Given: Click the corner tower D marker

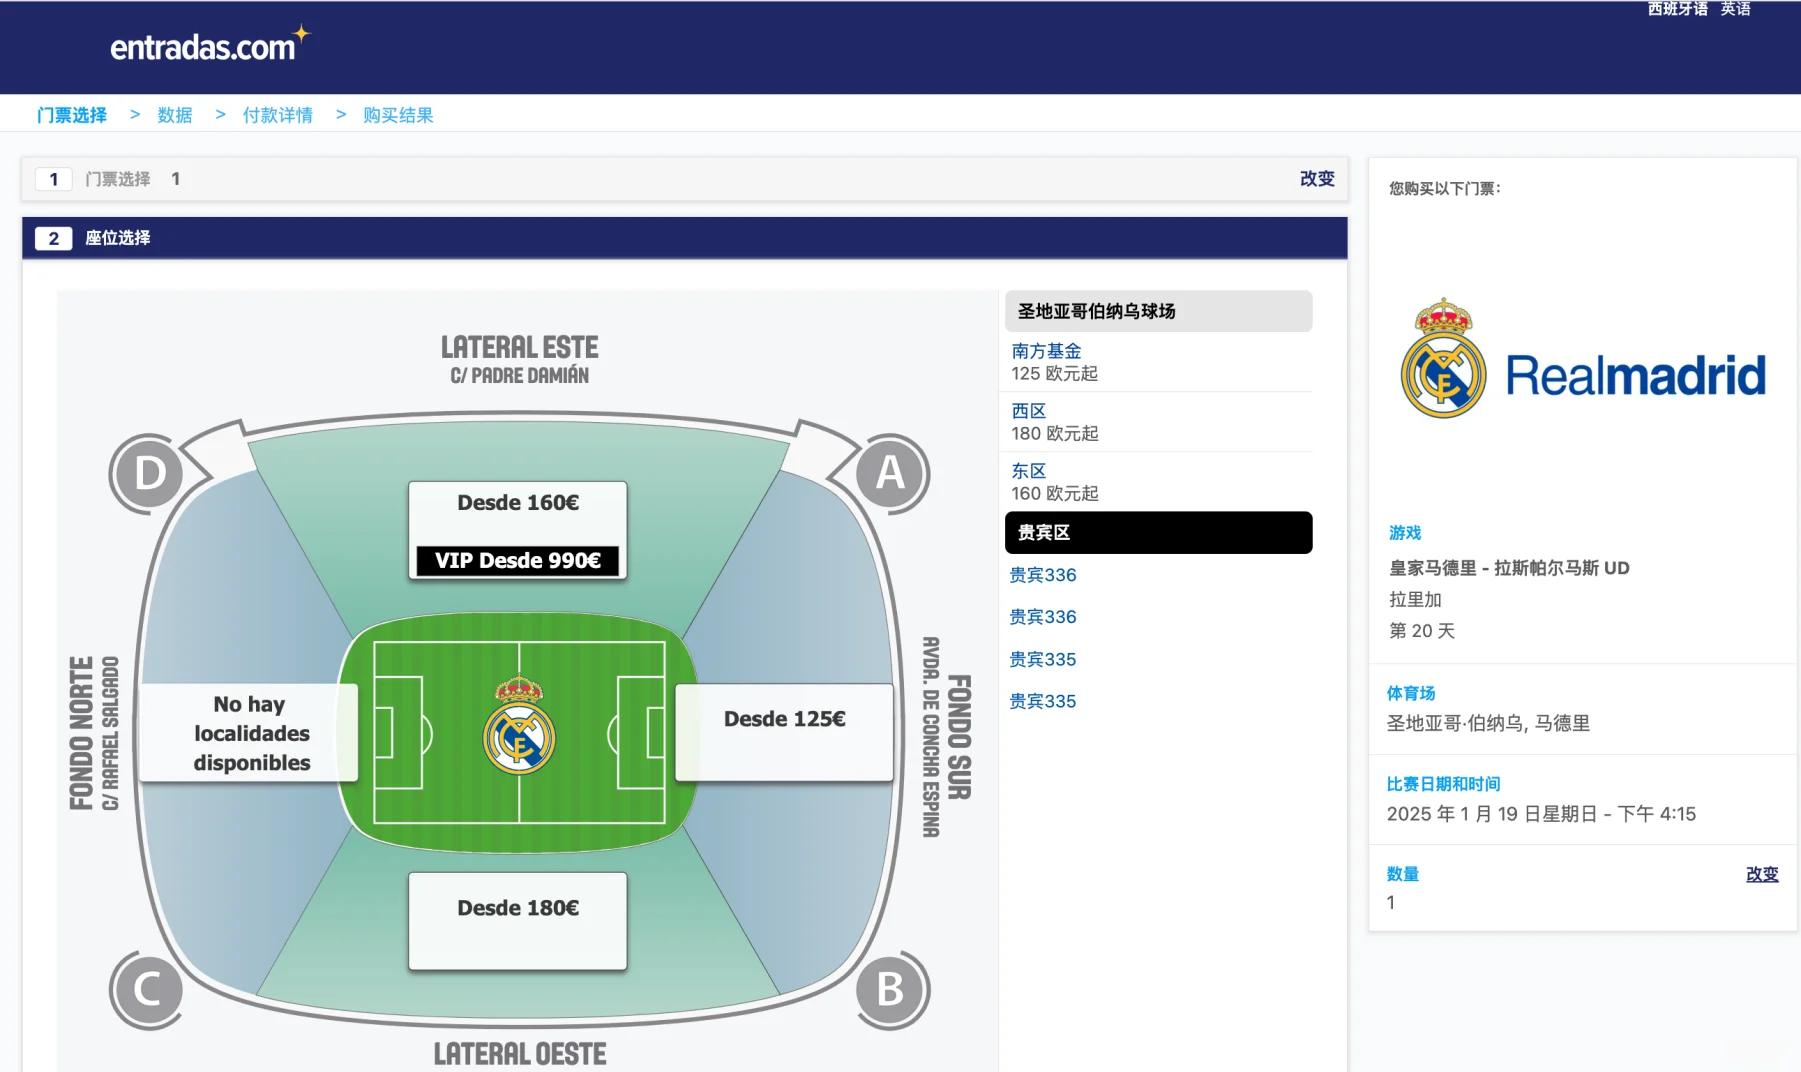Looking at the screenshot, I should [148, 473].
